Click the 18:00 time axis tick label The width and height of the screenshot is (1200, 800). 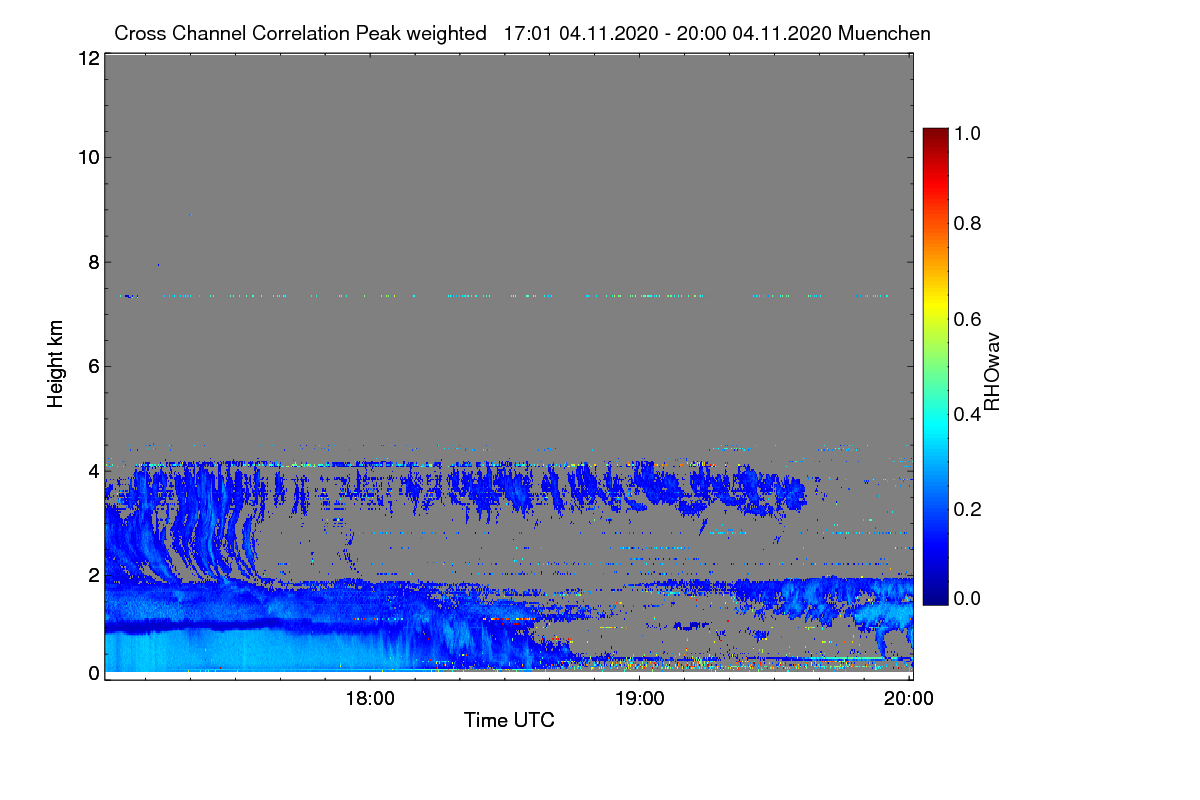[369, 698]
